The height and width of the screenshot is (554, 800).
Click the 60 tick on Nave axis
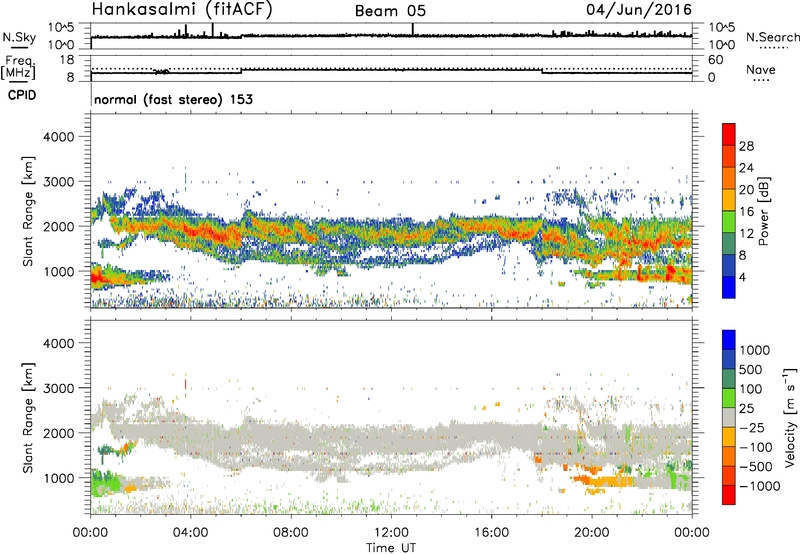[715, 60]
